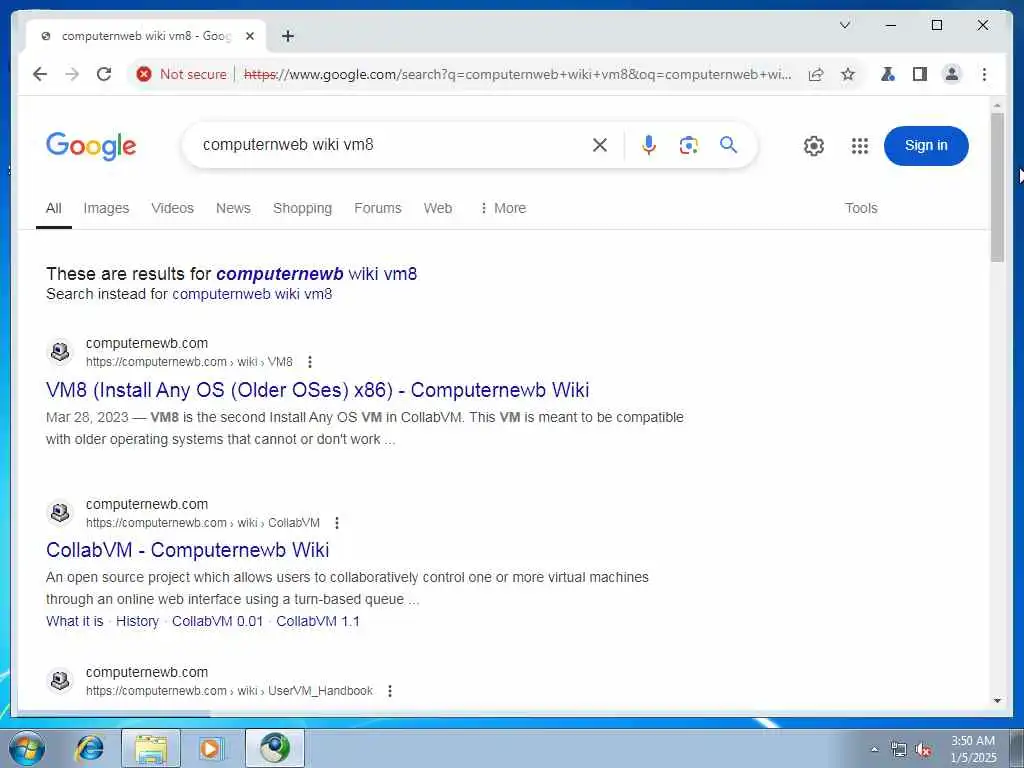The image size is (1024, 768).
Task: Switch to the News tab
Action: tap(233, 208)
